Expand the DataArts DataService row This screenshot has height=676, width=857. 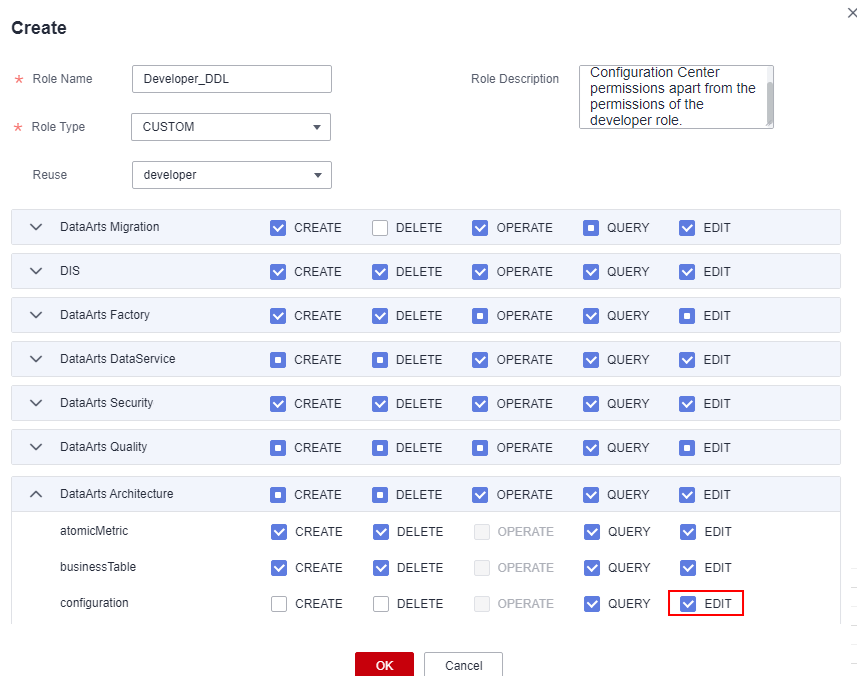(36, 359)
